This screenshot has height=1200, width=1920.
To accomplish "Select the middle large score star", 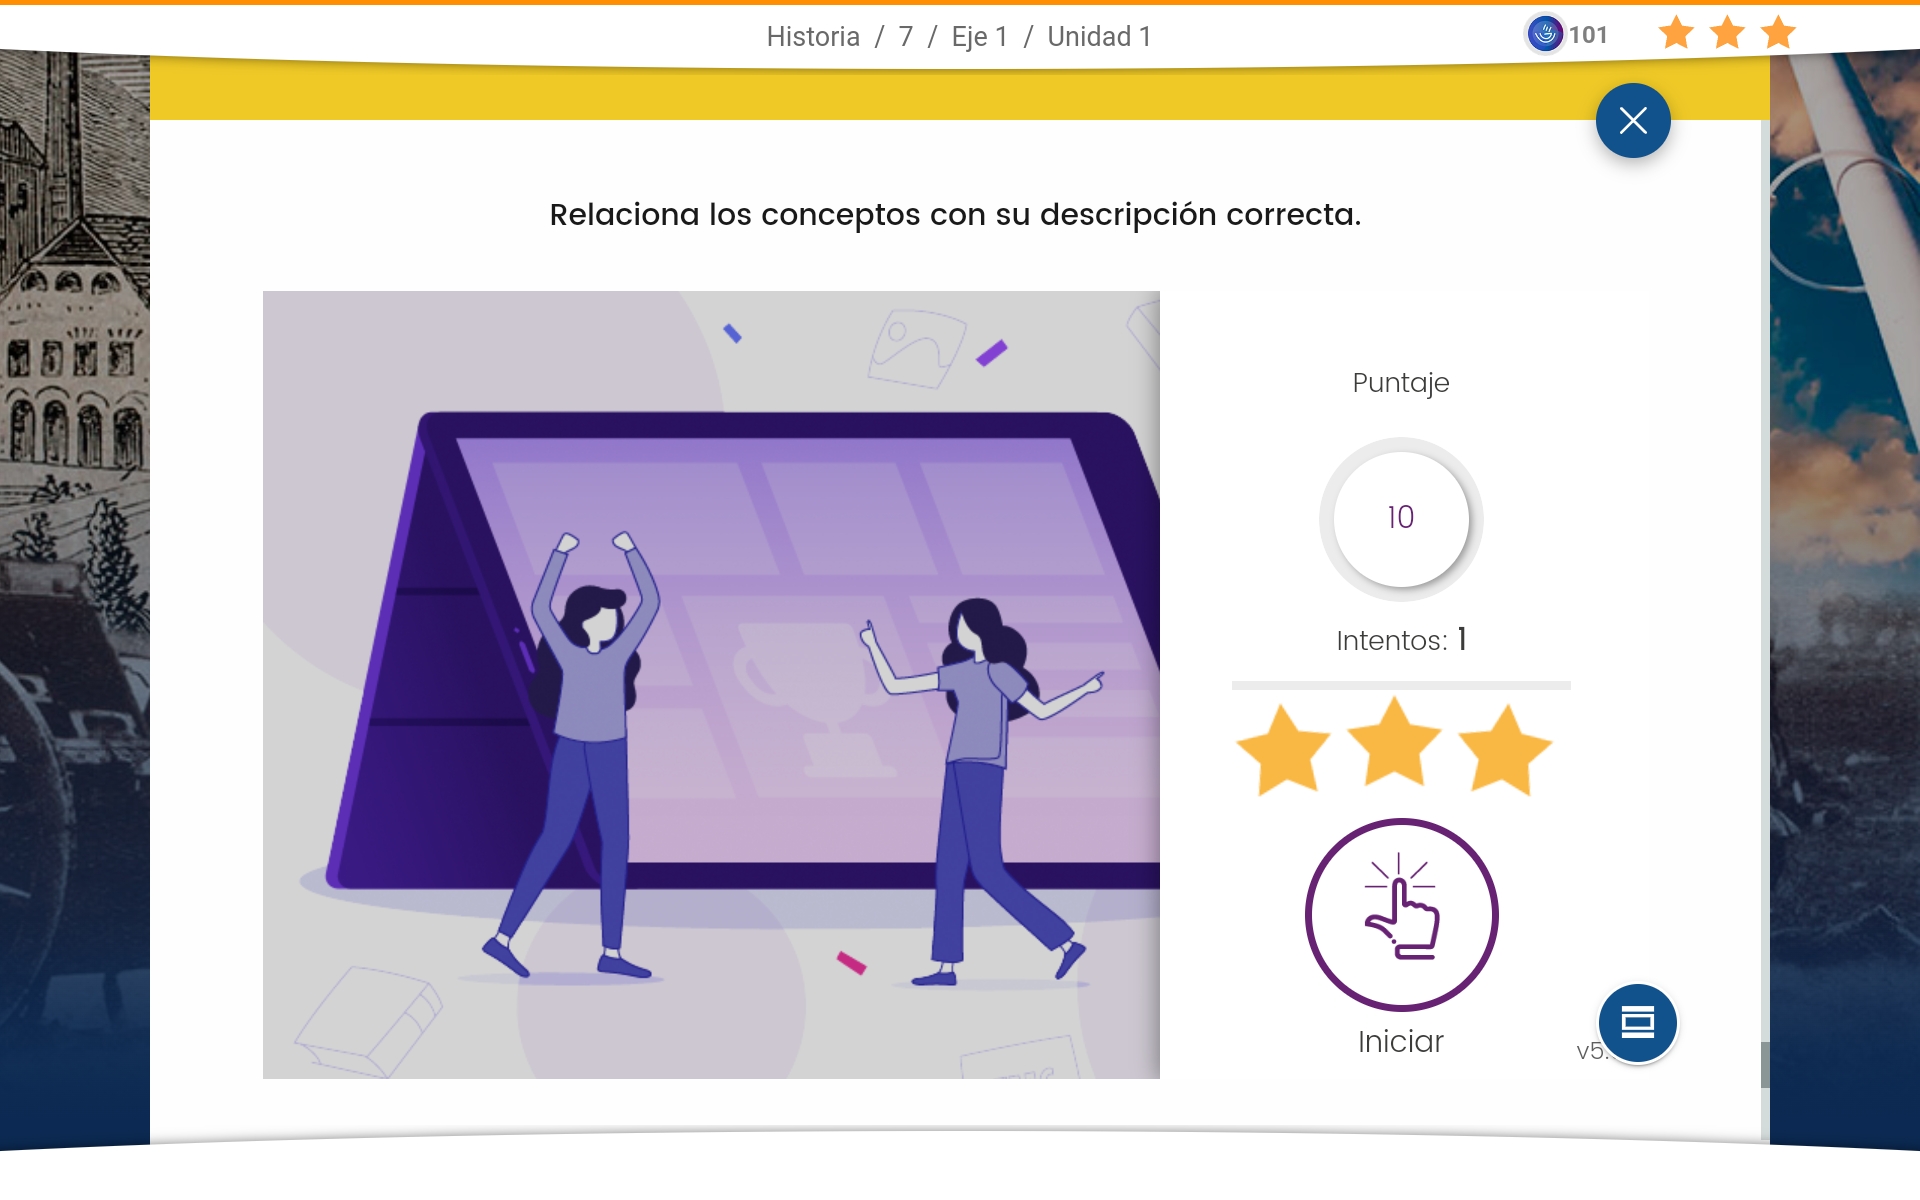I will tap(1394, 745).
